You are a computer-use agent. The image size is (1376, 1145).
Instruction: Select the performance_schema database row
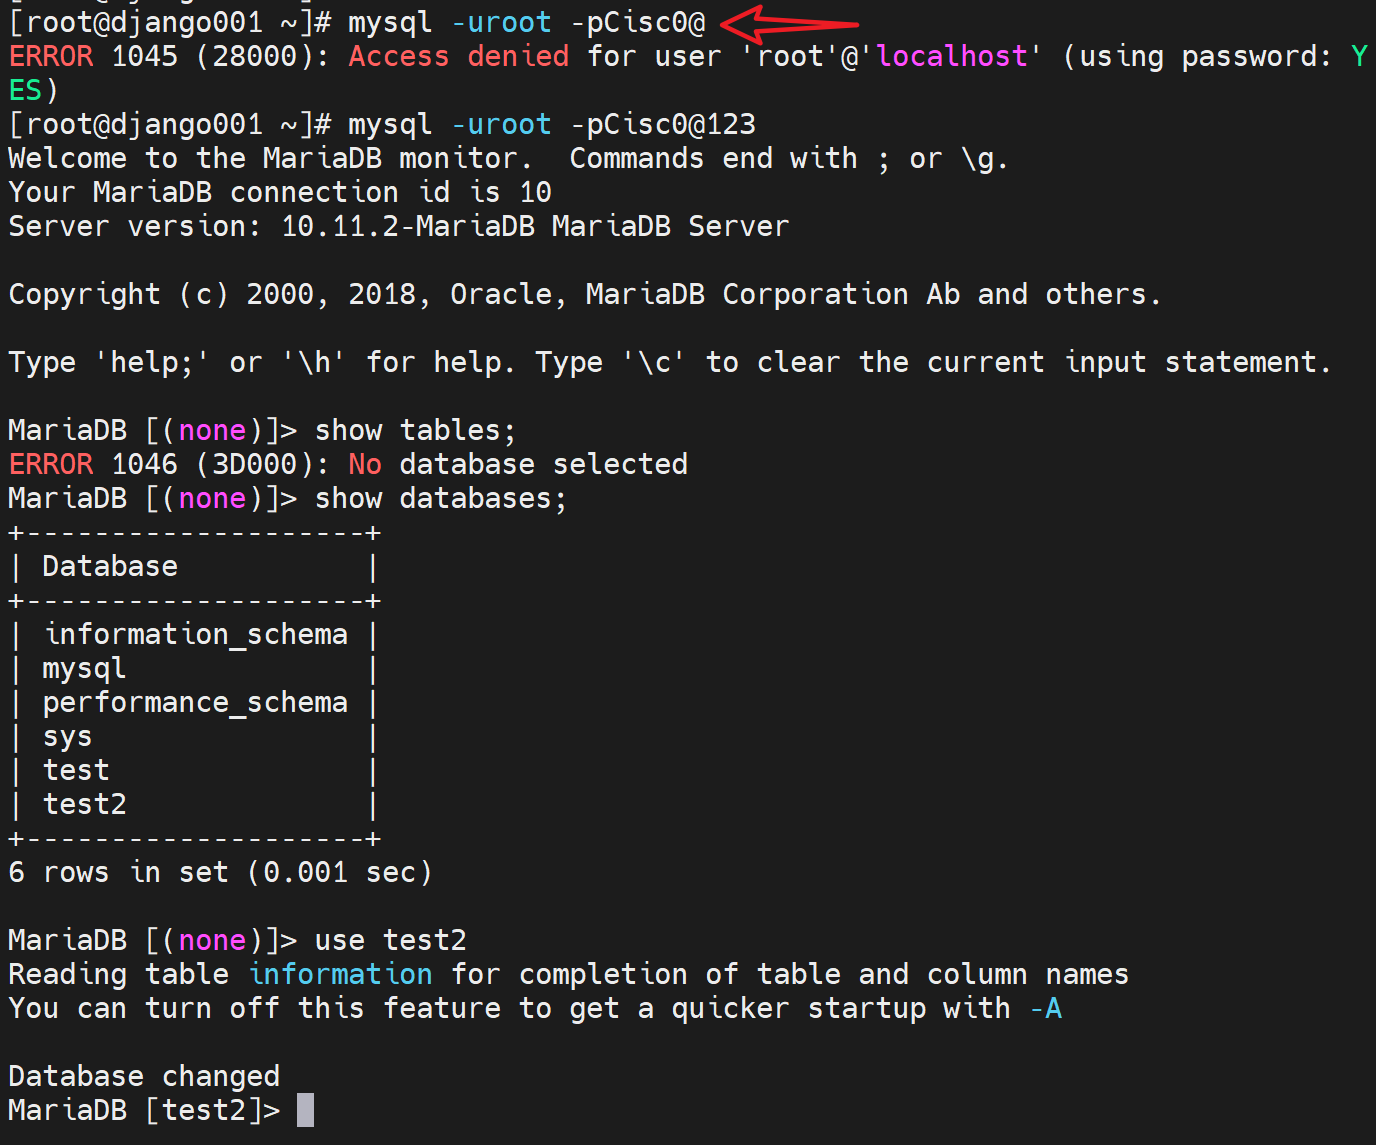(x=195, y=702)
